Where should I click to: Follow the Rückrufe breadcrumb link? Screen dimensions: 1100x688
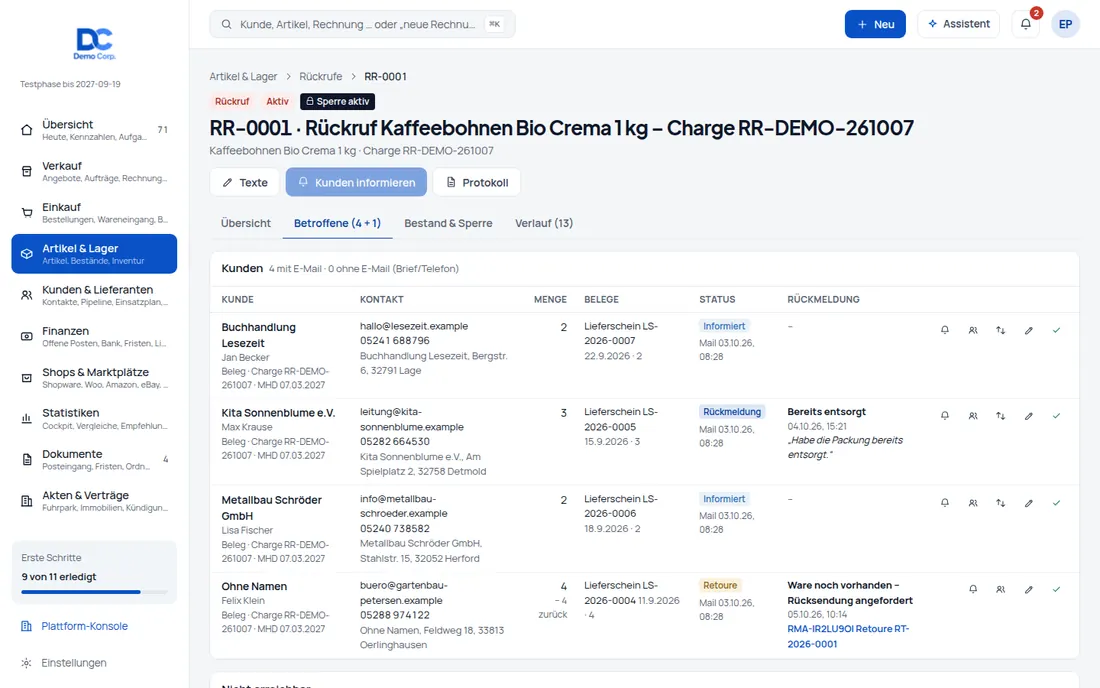click(x=321, y=76)
